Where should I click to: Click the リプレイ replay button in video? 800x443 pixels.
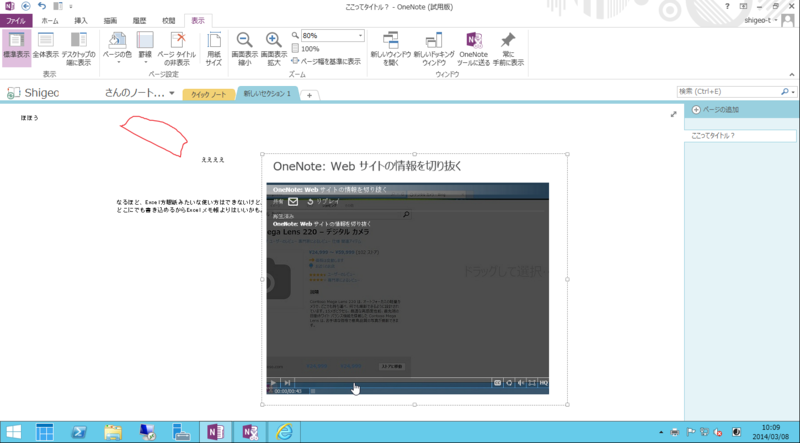pos(323,202)
